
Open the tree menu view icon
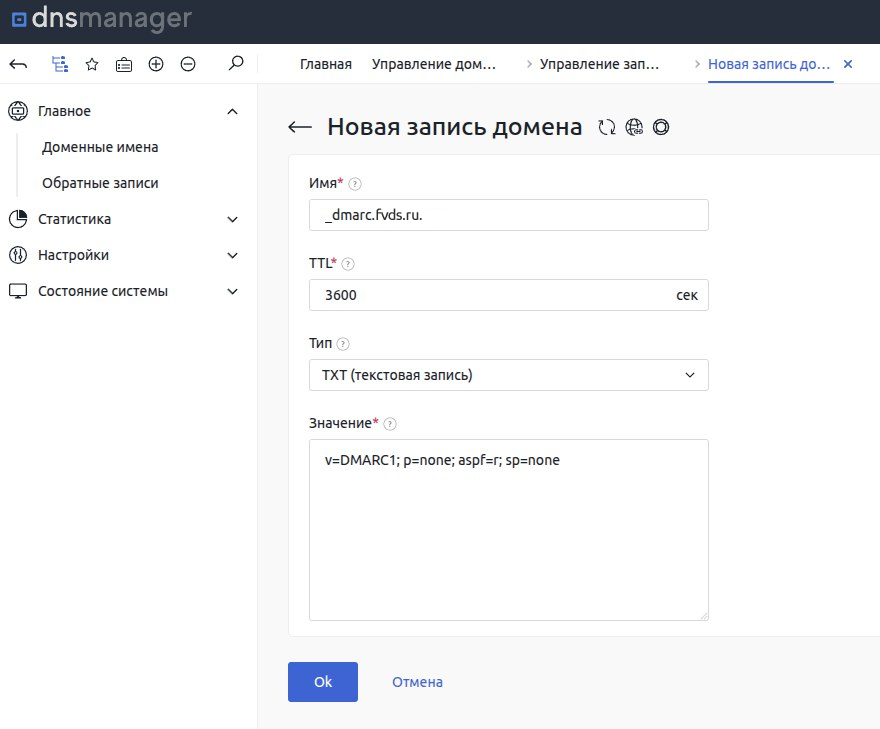pos(59,64)
